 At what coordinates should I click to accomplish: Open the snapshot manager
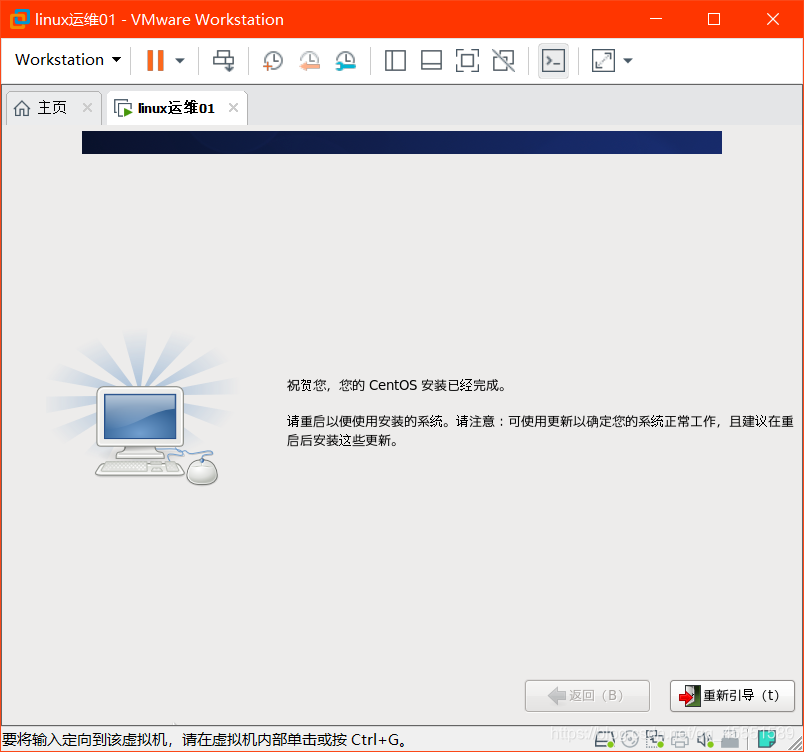coord(346,60)
